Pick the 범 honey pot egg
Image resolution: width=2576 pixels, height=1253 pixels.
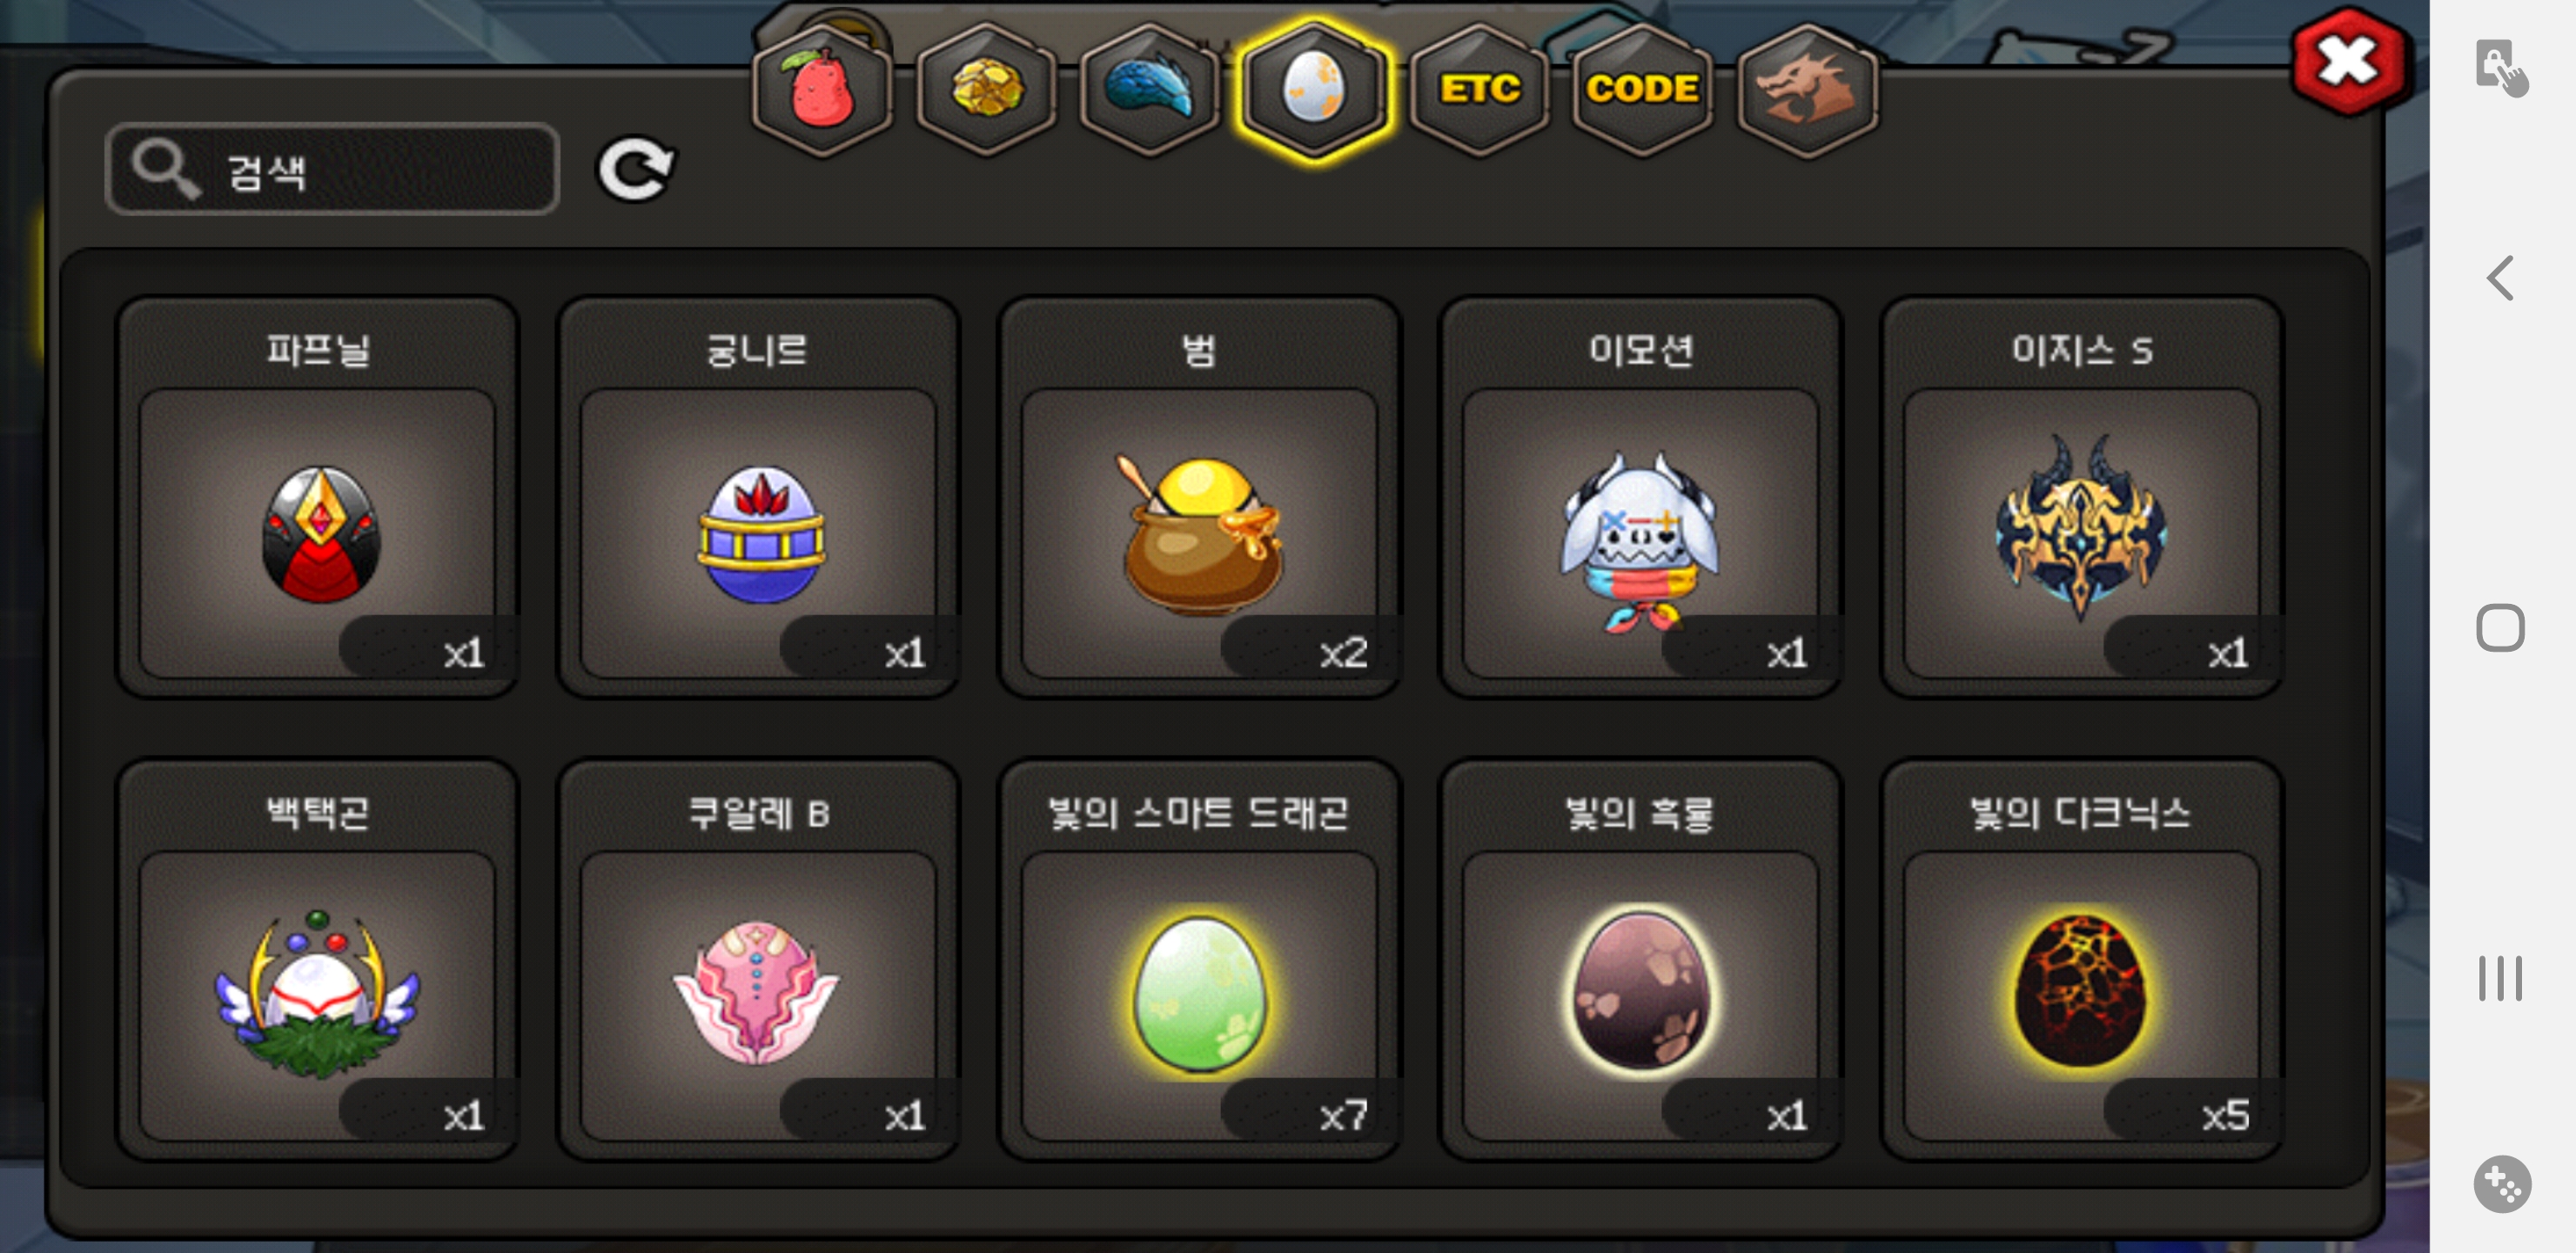[x=1200, y=497]
